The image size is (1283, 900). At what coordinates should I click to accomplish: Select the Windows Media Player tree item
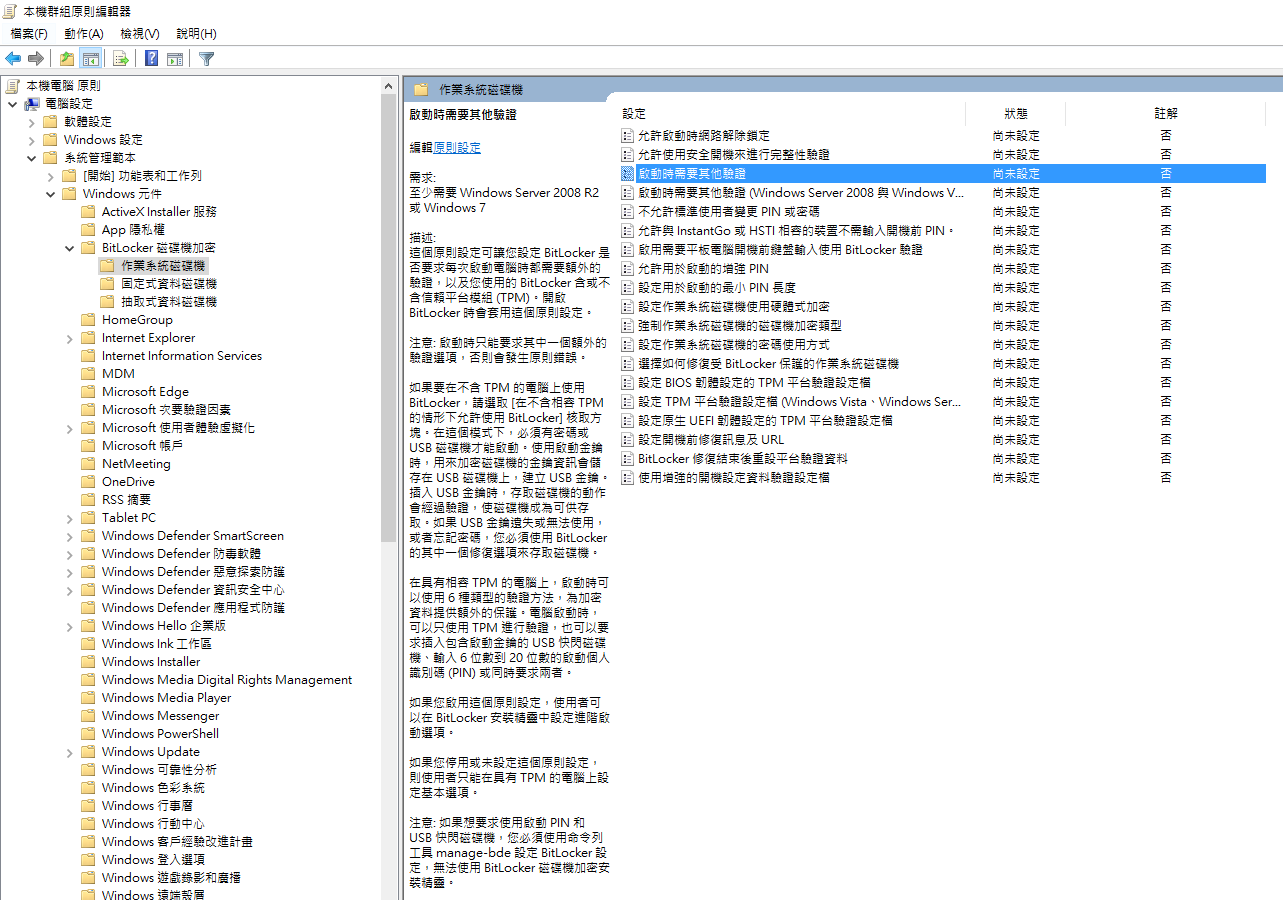[166, 698]
